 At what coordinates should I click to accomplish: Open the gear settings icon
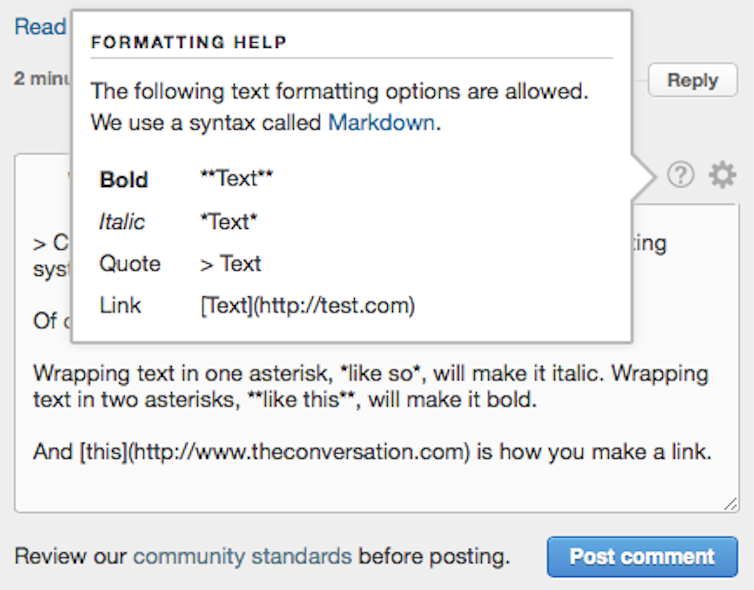point(722,175)
